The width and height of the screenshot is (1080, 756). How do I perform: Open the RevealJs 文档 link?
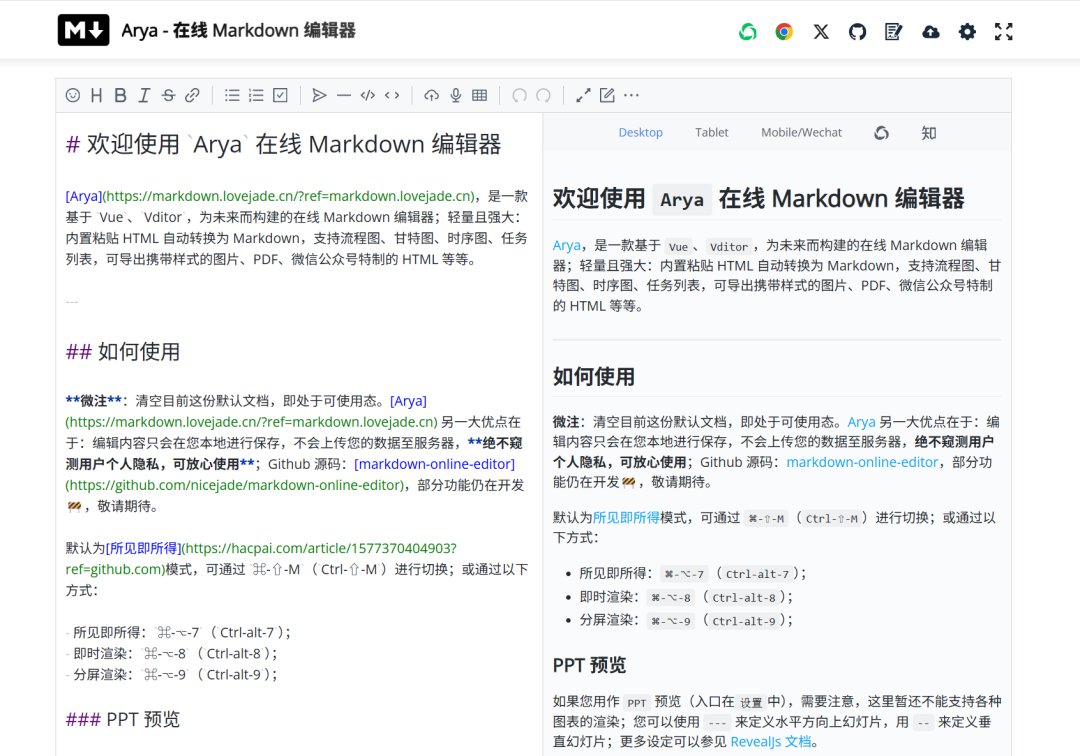pyautogui.click(x=773, y=742)
